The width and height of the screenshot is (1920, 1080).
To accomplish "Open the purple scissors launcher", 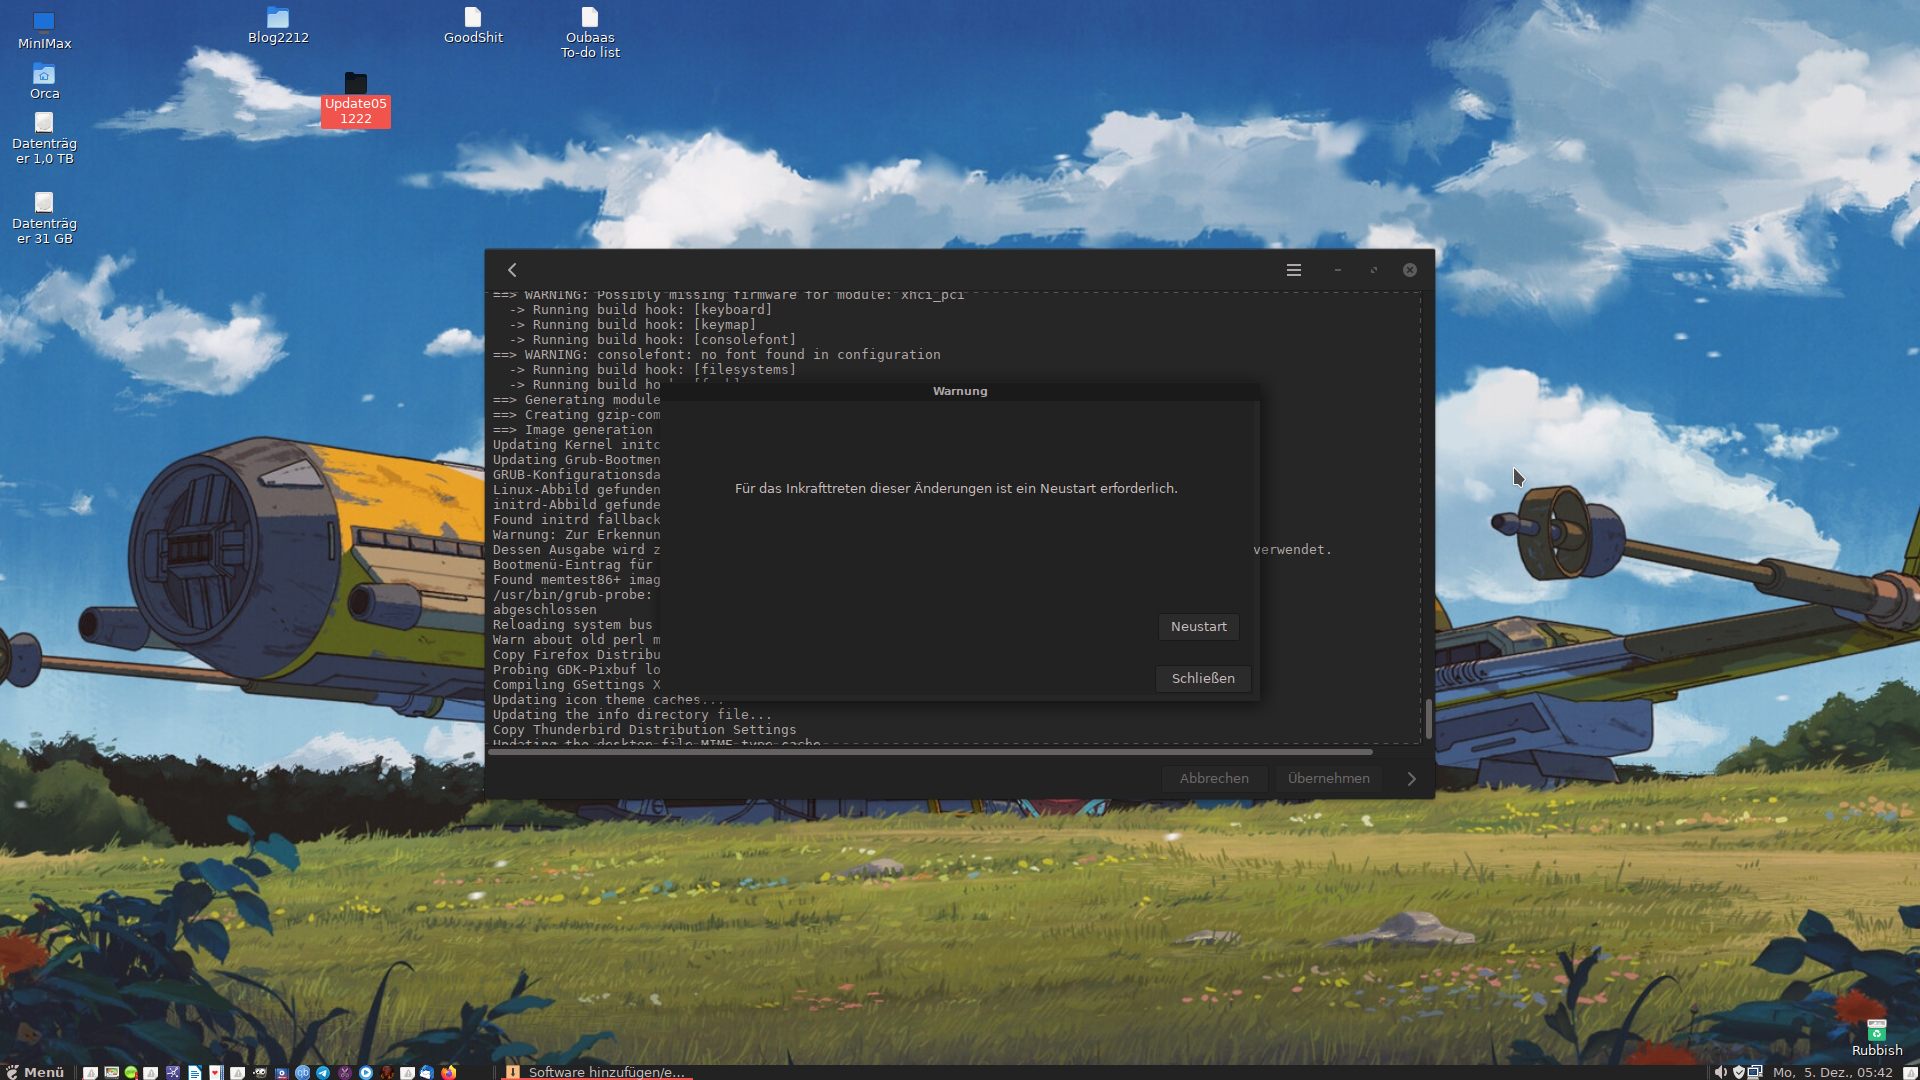I will point(344,1072).
